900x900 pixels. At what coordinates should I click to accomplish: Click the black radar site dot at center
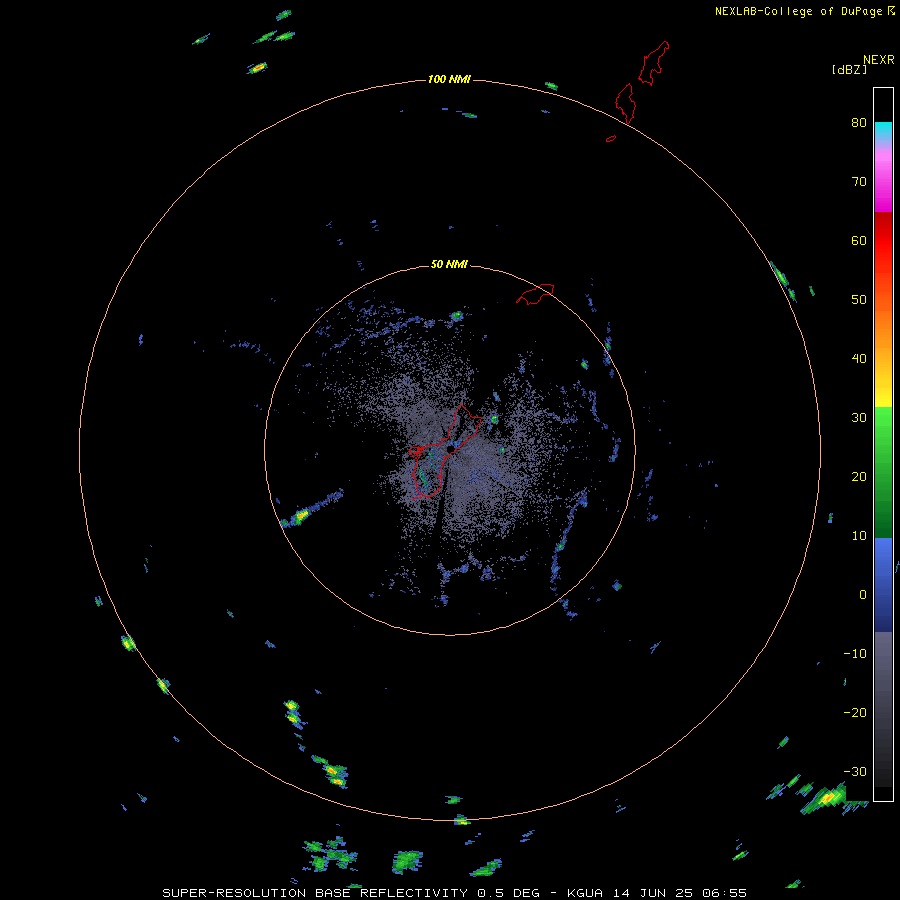[x=450, y=449]
